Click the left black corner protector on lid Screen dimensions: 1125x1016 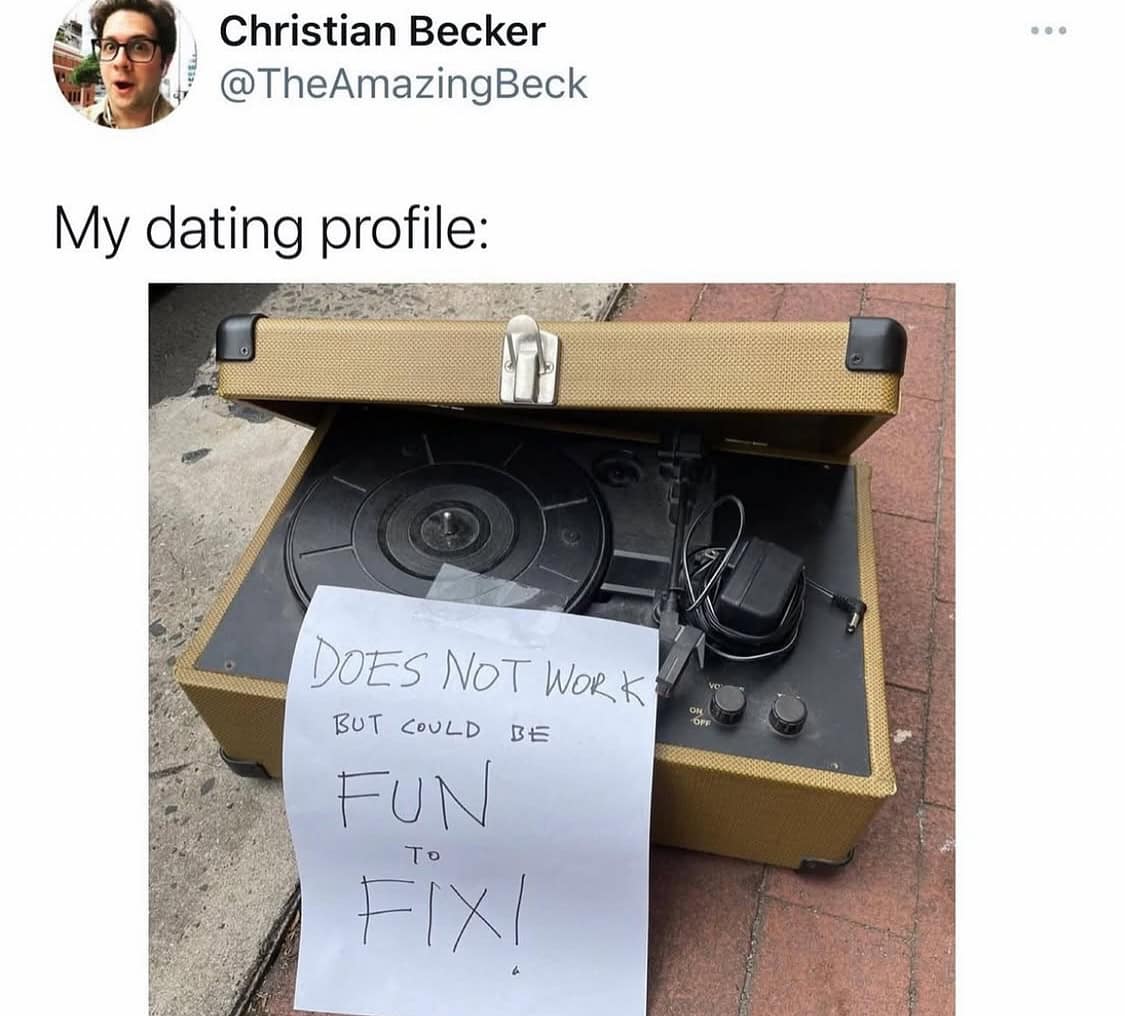tap(242, 339)
